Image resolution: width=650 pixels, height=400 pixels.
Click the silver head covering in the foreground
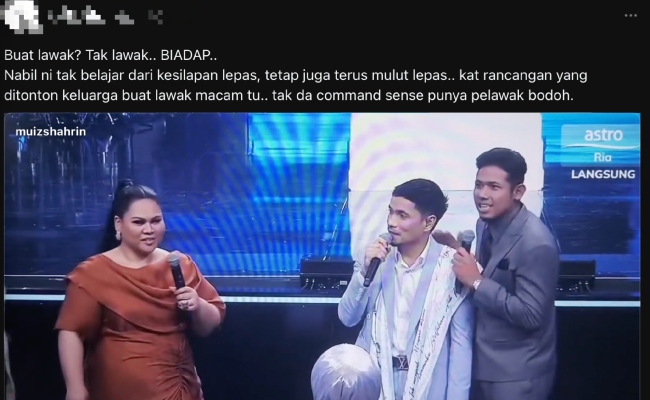point(345,372)
